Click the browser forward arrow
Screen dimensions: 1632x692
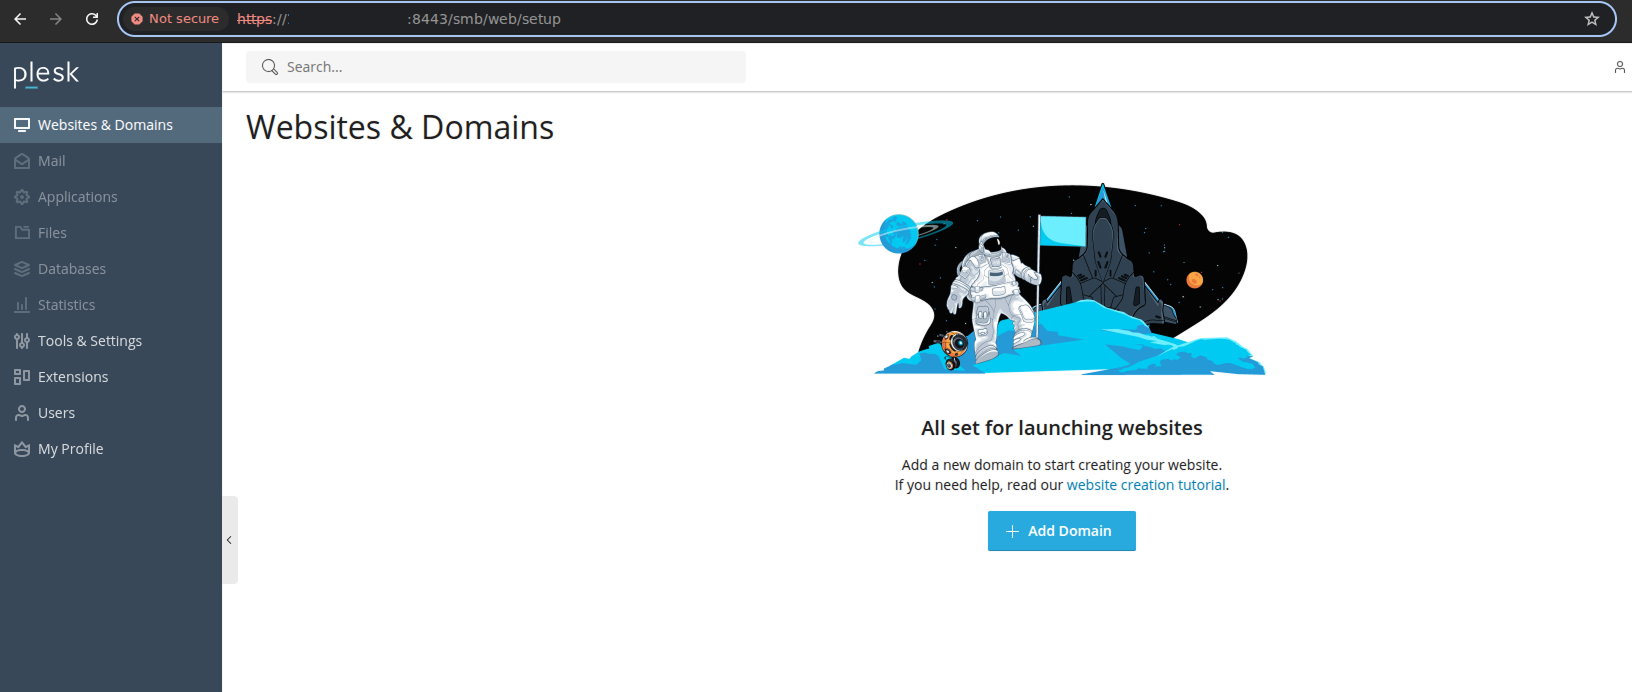point(56,19)
